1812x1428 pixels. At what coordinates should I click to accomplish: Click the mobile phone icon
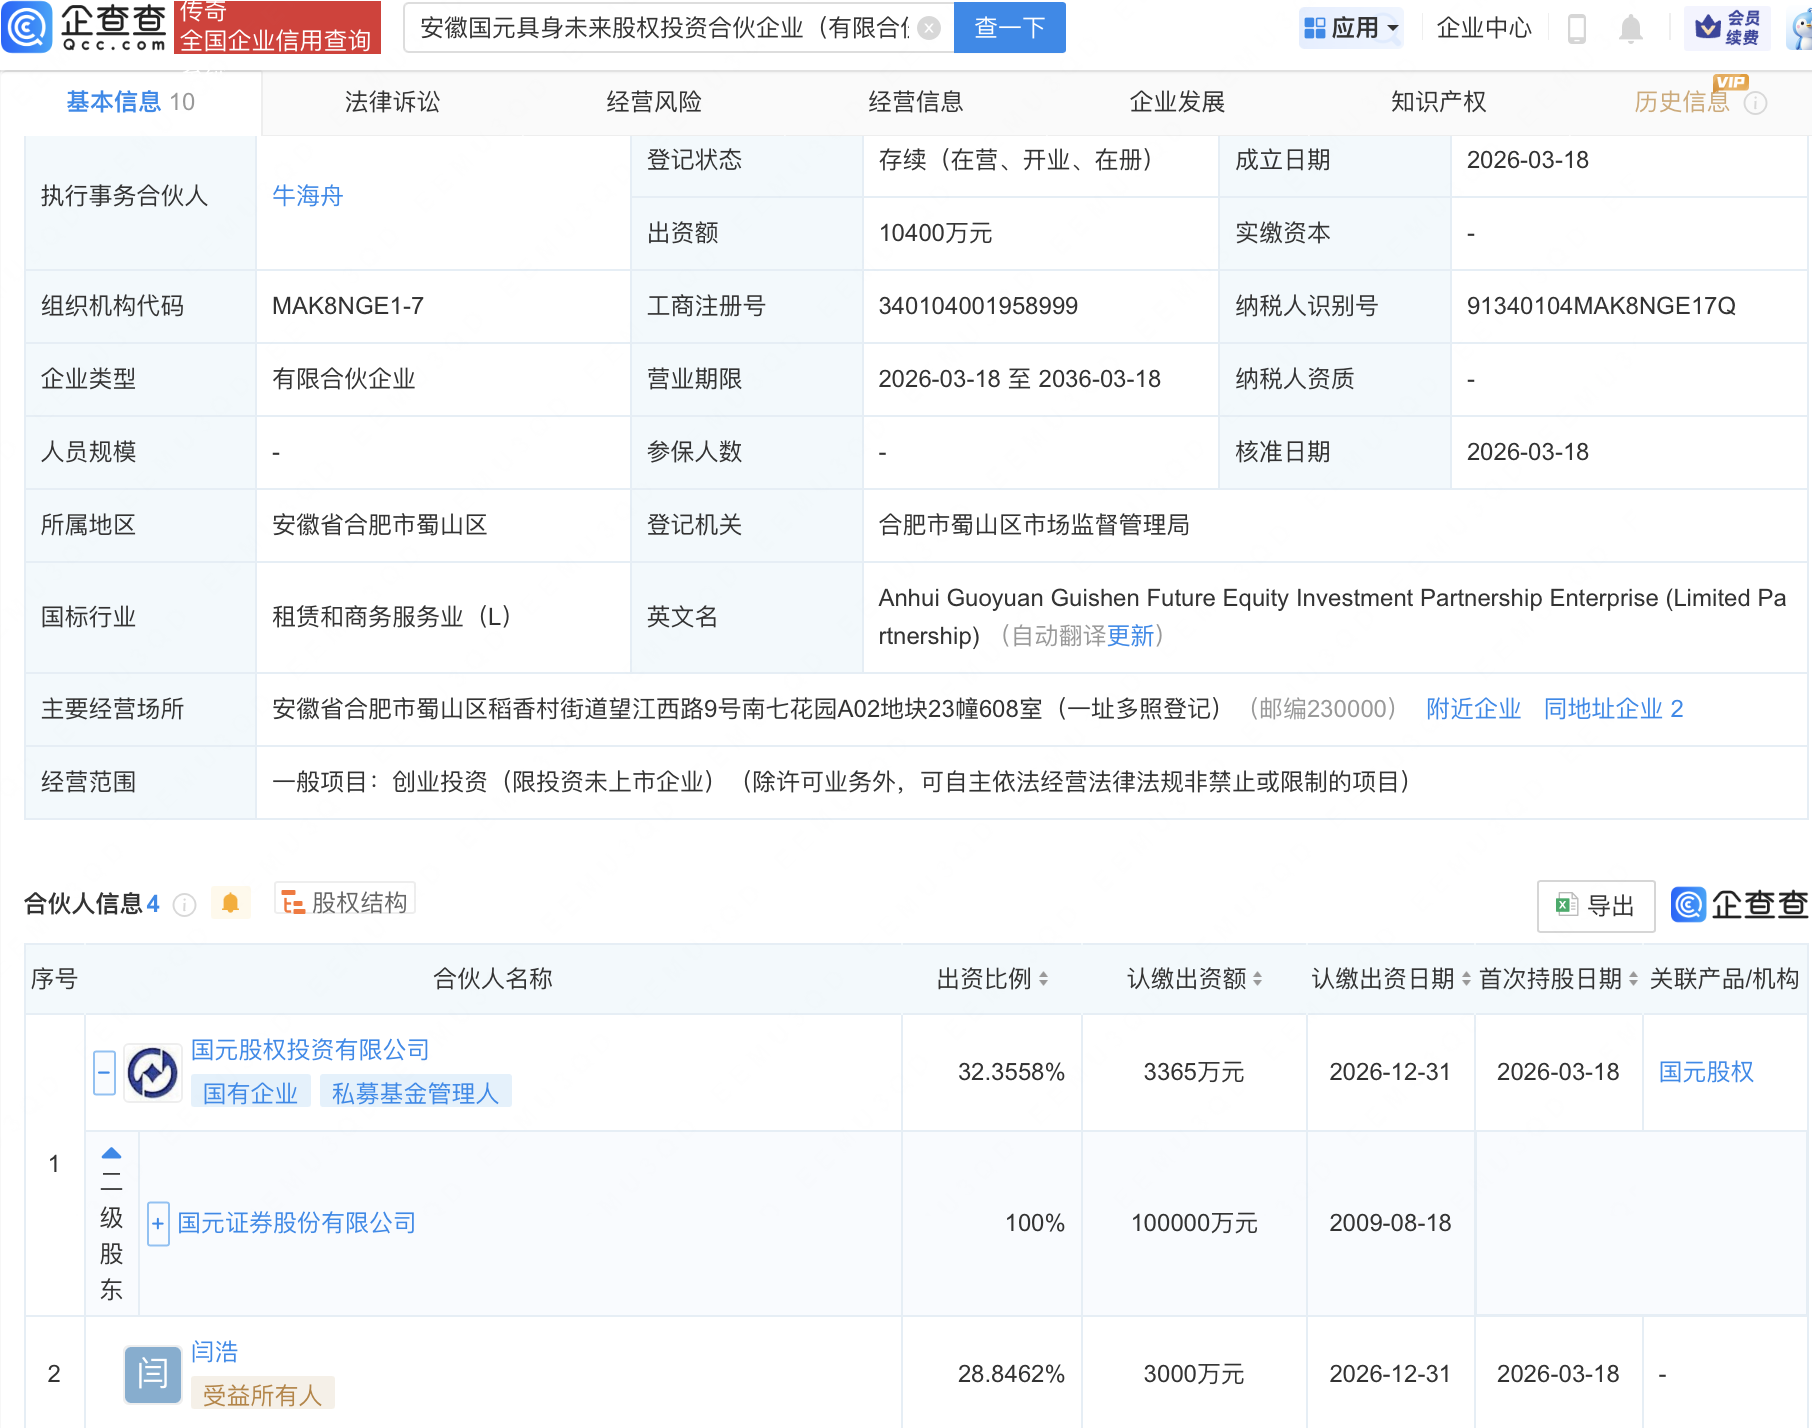[1577, 28]
